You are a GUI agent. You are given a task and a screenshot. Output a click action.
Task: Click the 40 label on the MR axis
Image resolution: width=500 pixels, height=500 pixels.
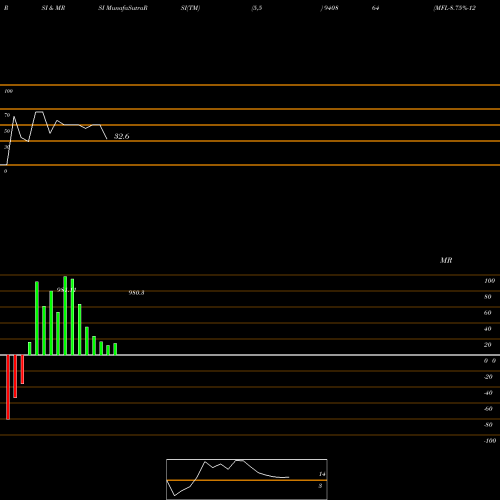(488, 329)
